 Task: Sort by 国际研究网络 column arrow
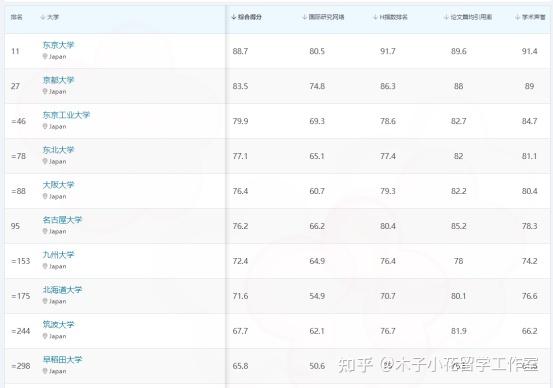(304, 17)
